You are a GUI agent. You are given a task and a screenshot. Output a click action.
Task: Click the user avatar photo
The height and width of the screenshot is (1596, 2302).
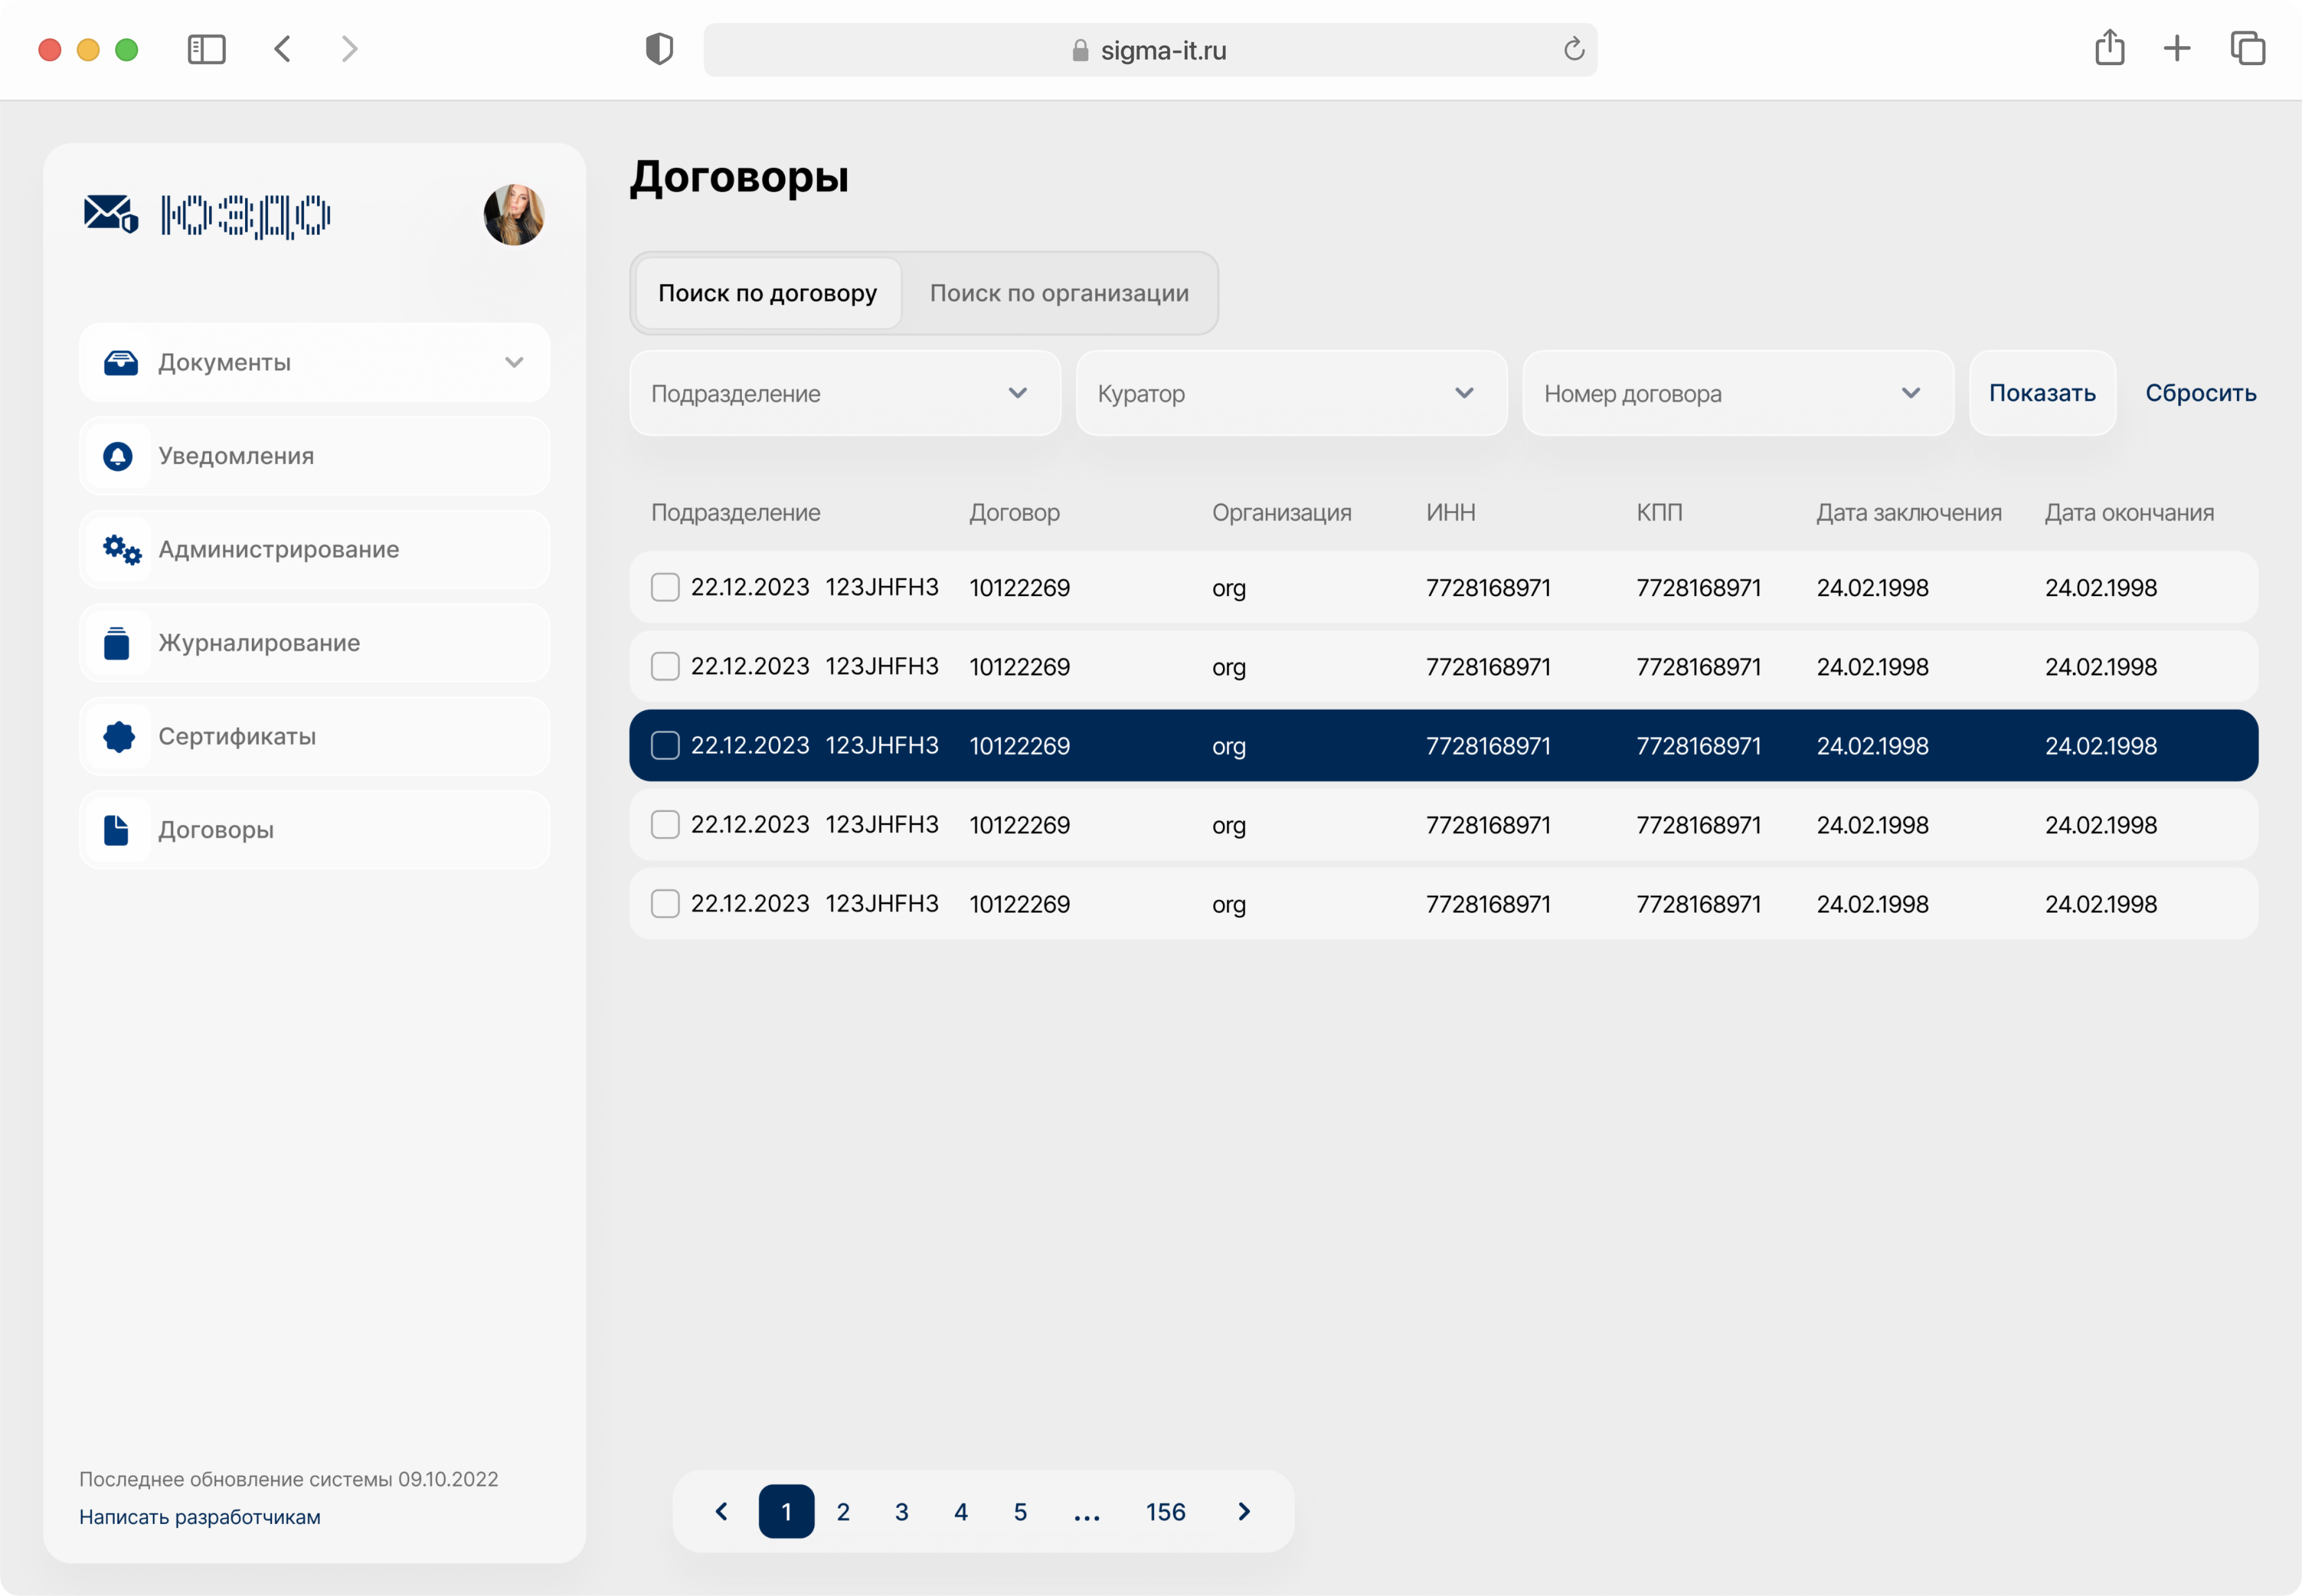[514, 214]
